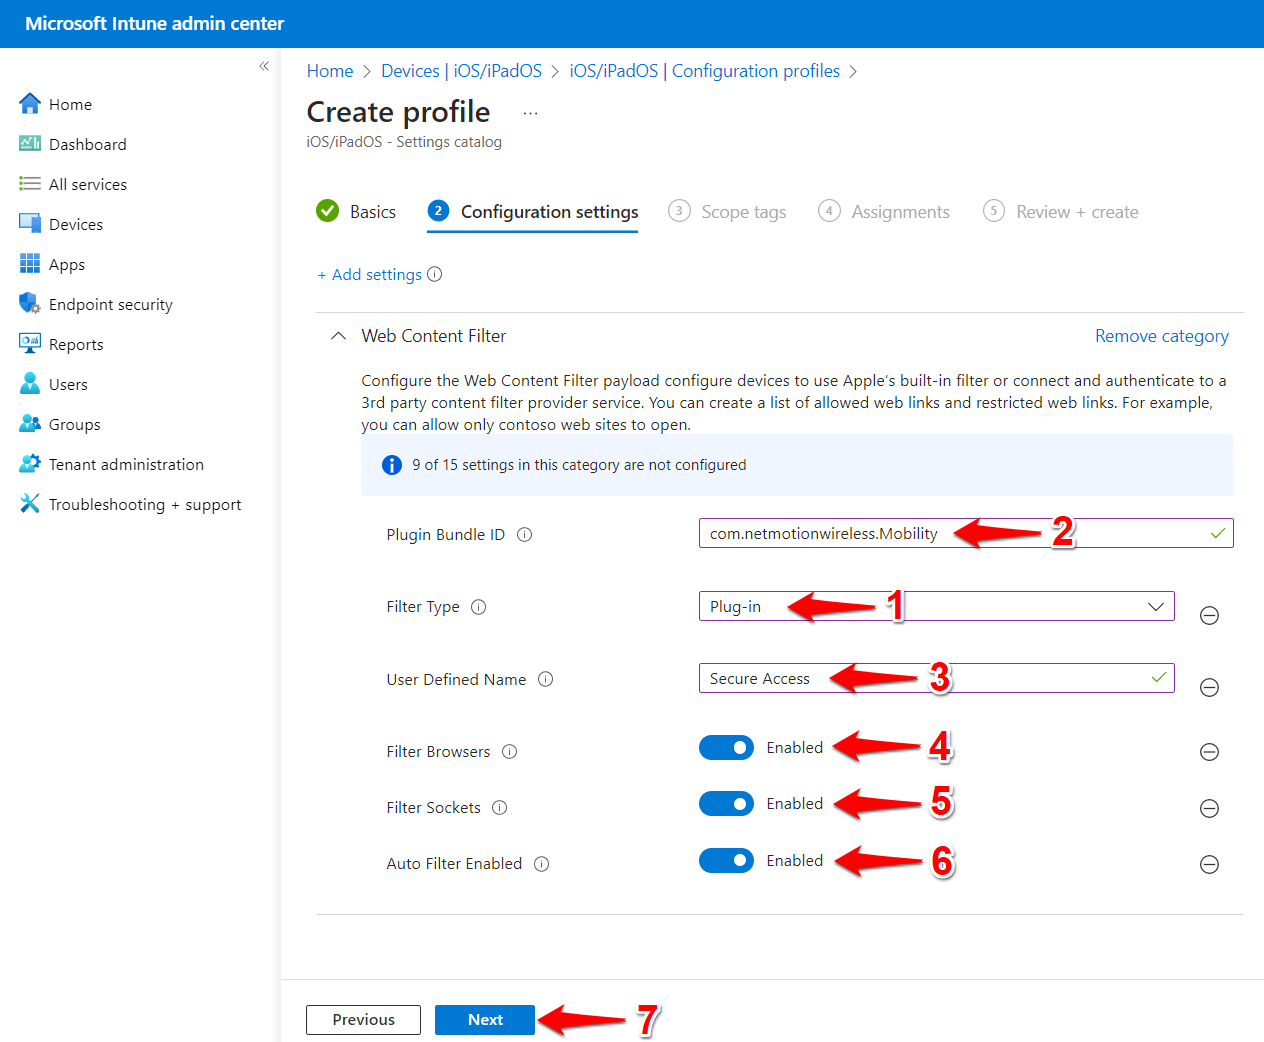Open the Apps grid icon
The image size is (1264, 1042).
[x=30, y=263]
